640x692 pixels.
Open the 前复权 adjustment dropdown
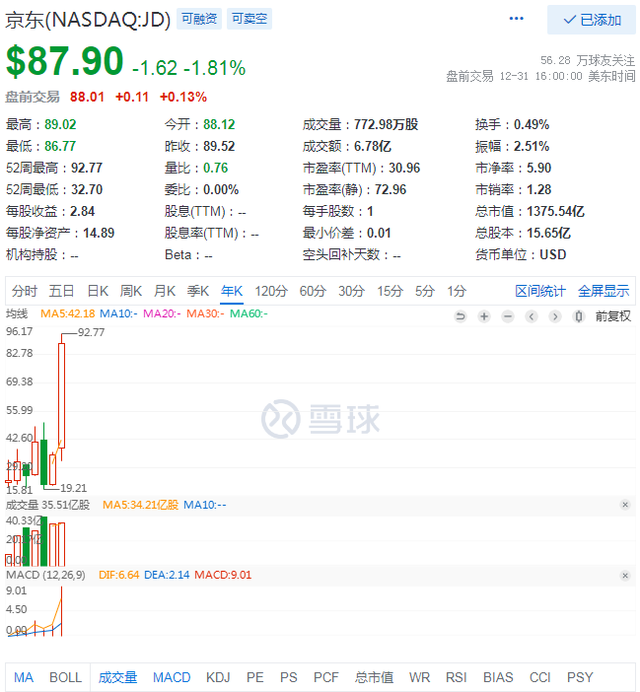pos(612,316)
